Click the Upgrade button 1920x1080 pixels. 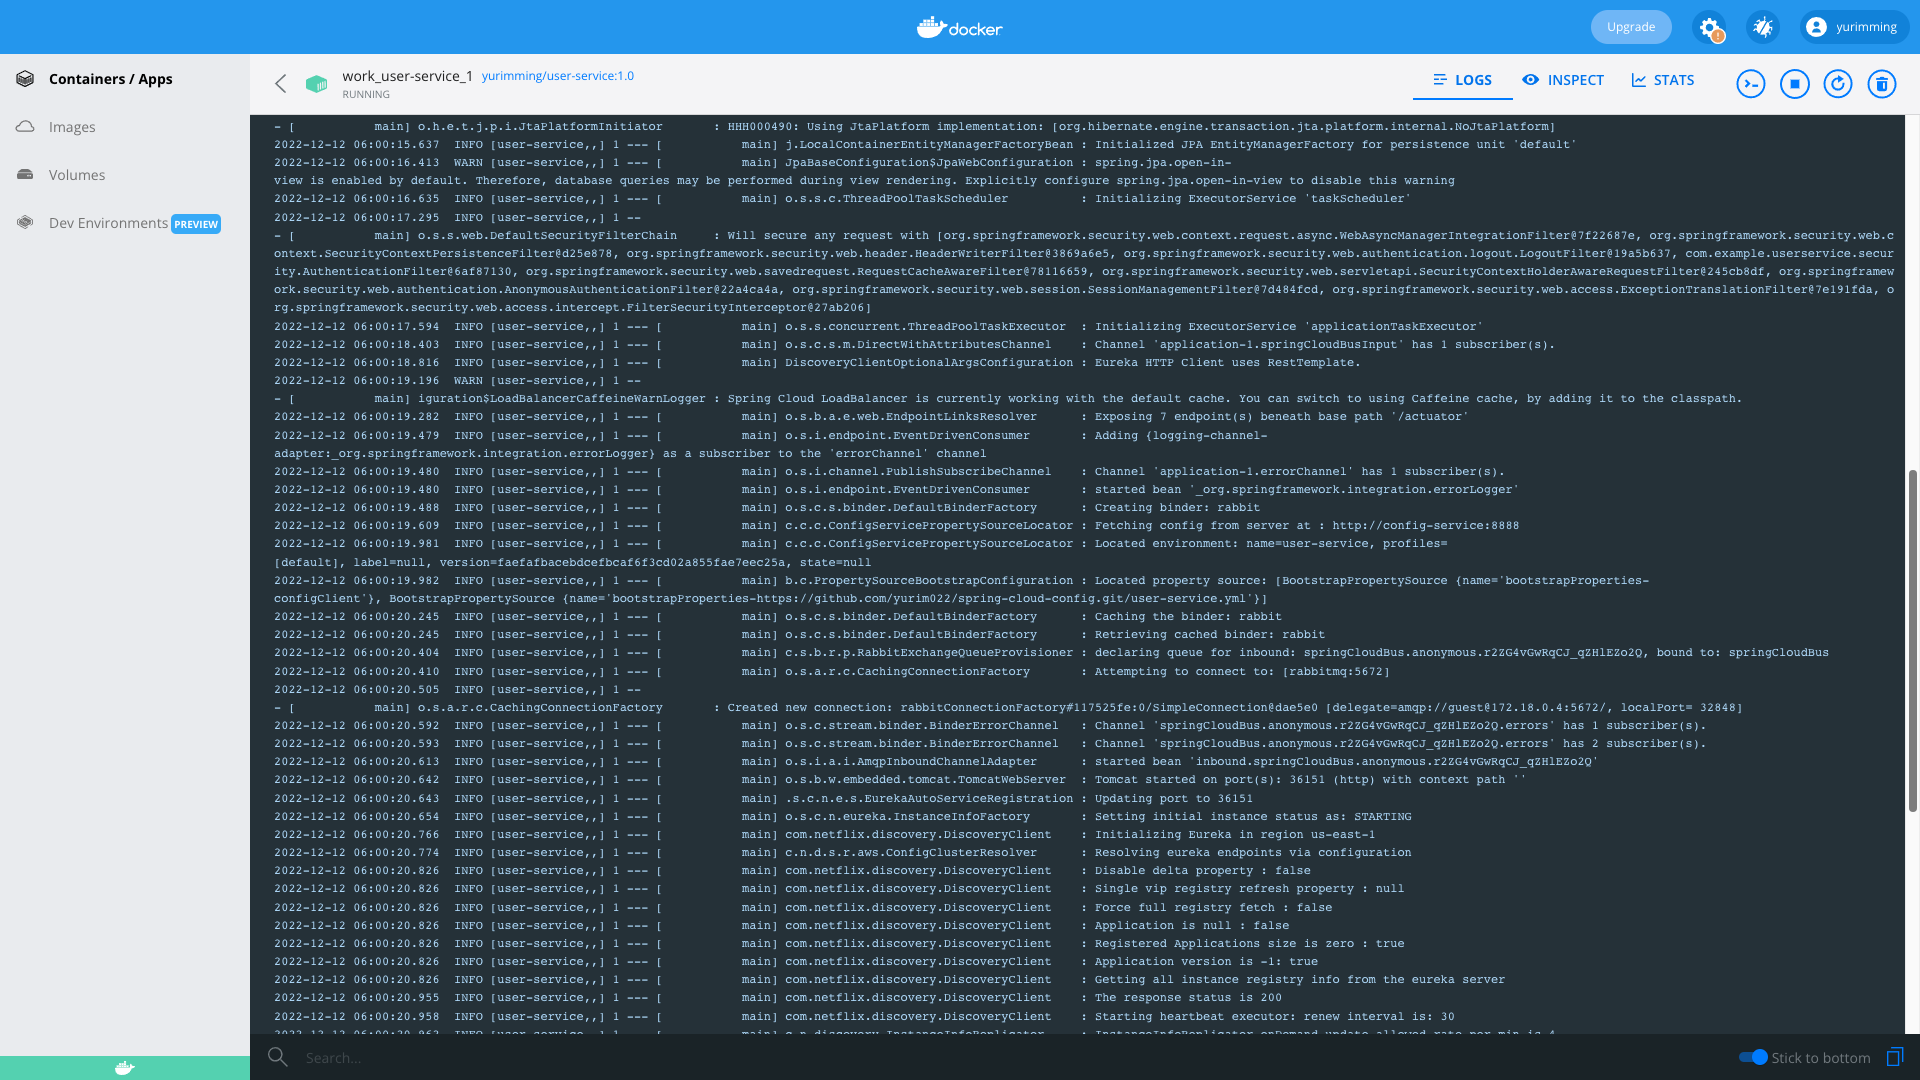tap(1631, 27)
